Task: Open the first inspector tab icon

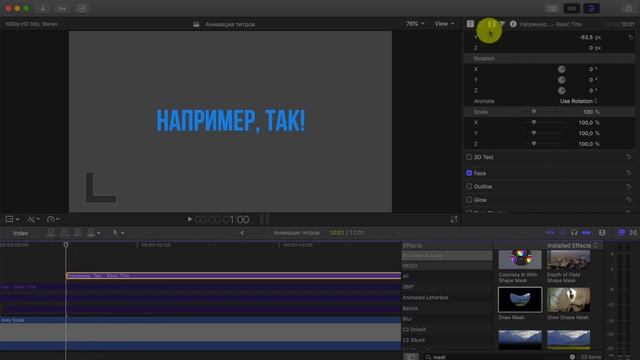Action: (x=470, y=24)
